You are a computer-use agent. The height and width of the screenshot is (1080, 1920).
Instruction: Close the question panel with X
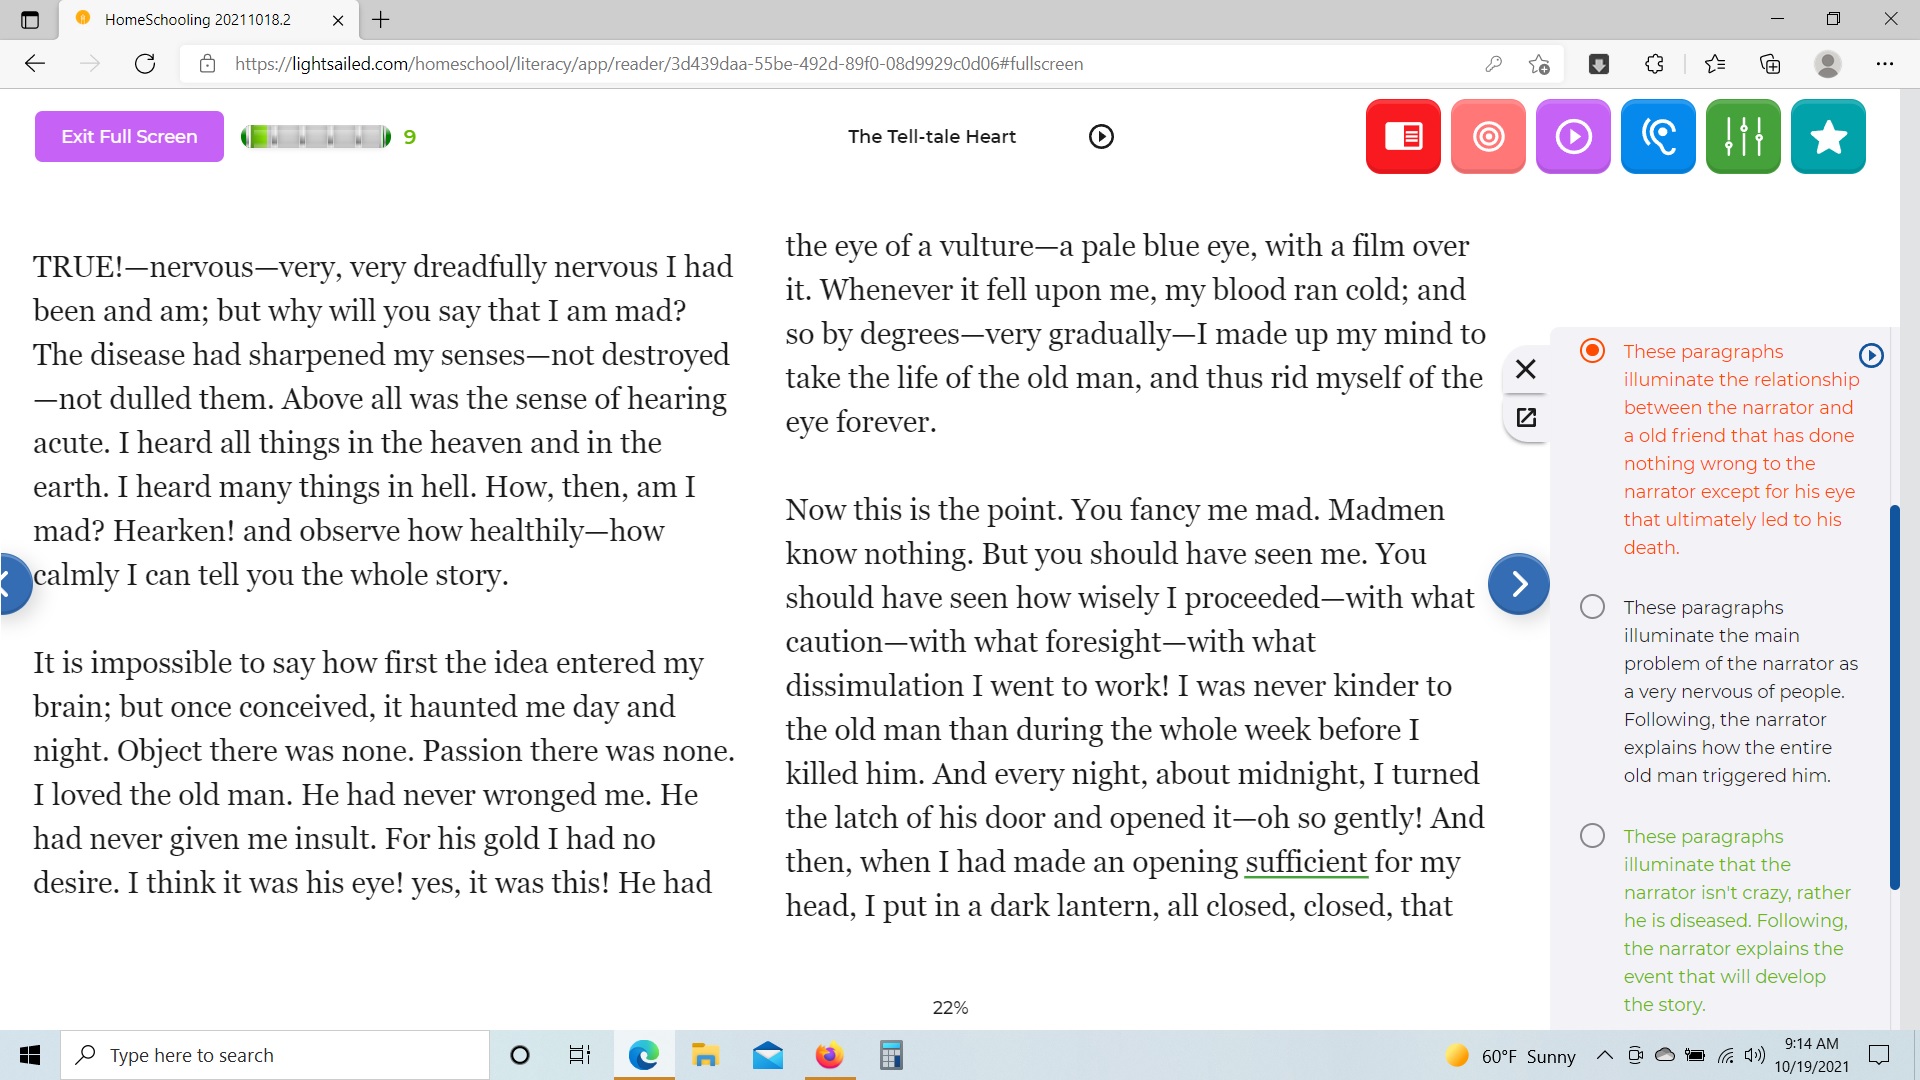click(x=1525, y=369)
